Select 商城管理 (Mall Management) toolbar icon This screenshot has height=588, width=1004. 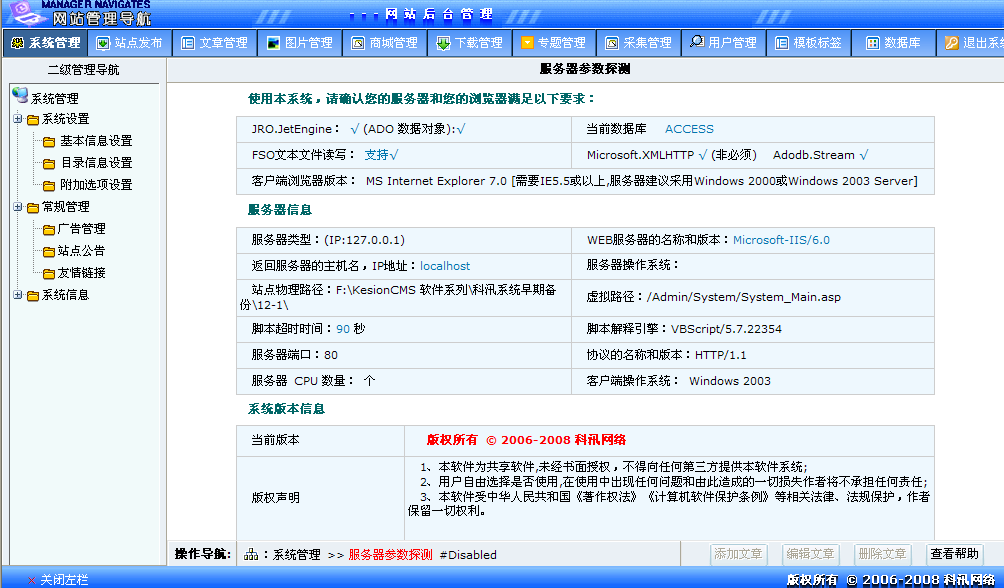coord(384,43)
